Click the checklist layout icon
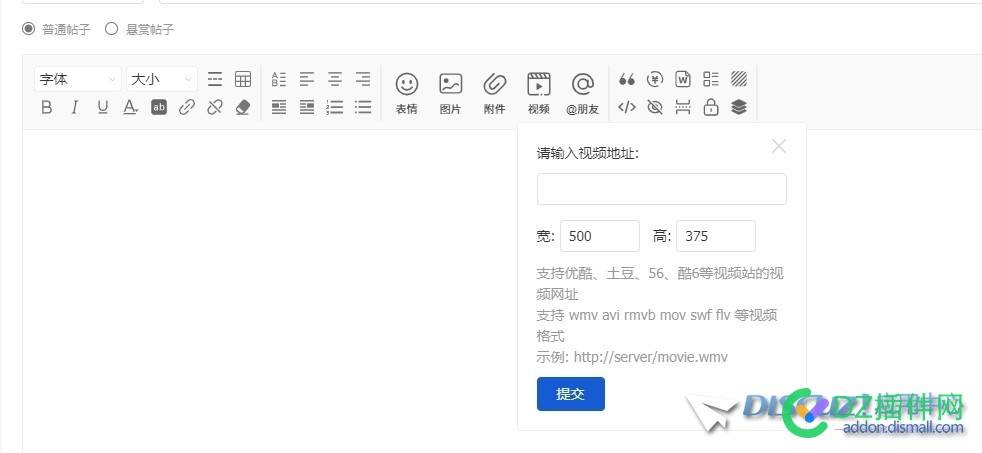Screen dimensions: 982x453 pyautogui.click(x=711, y=79)
